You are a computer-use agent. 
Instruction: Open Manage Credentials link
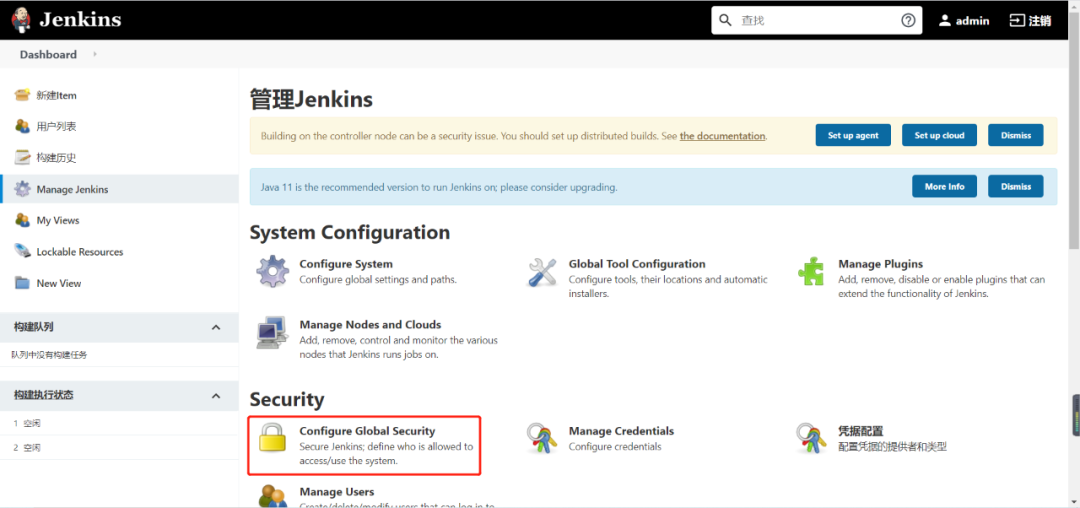pyautogui.click(x=621, y=431)
